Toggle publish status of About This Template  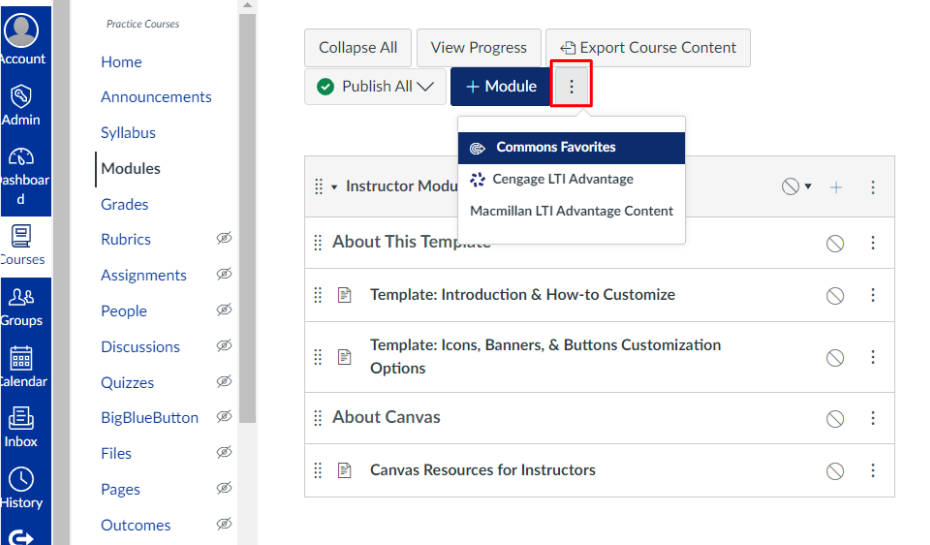835,243
